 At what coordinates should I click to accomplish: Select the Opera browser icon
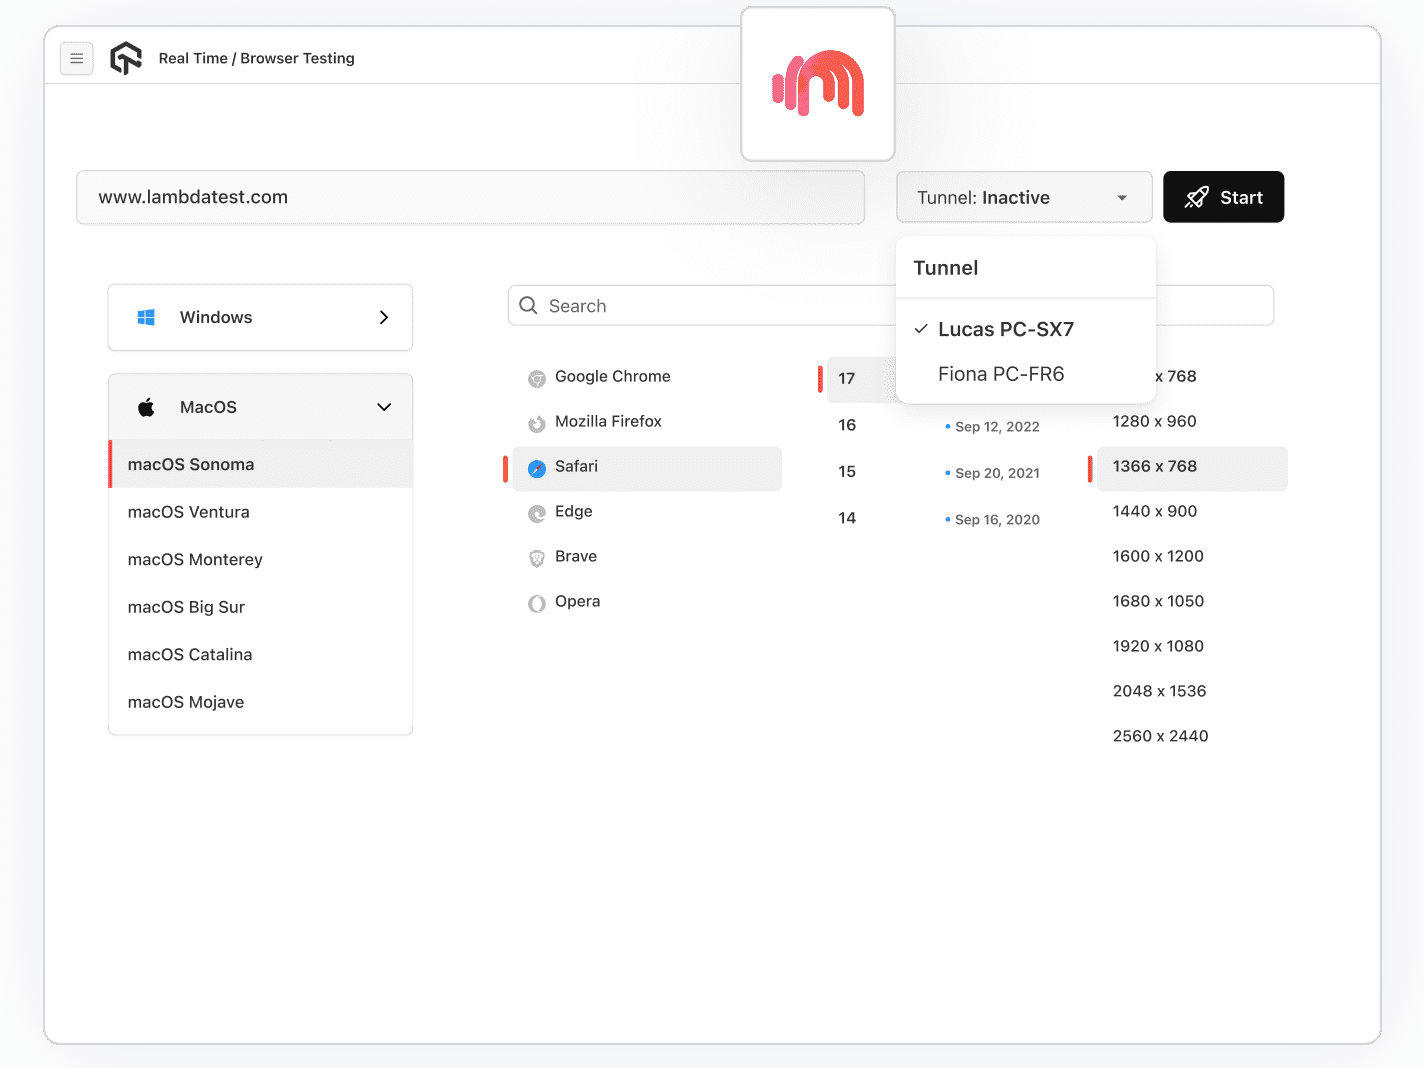(x=537, y=603)
